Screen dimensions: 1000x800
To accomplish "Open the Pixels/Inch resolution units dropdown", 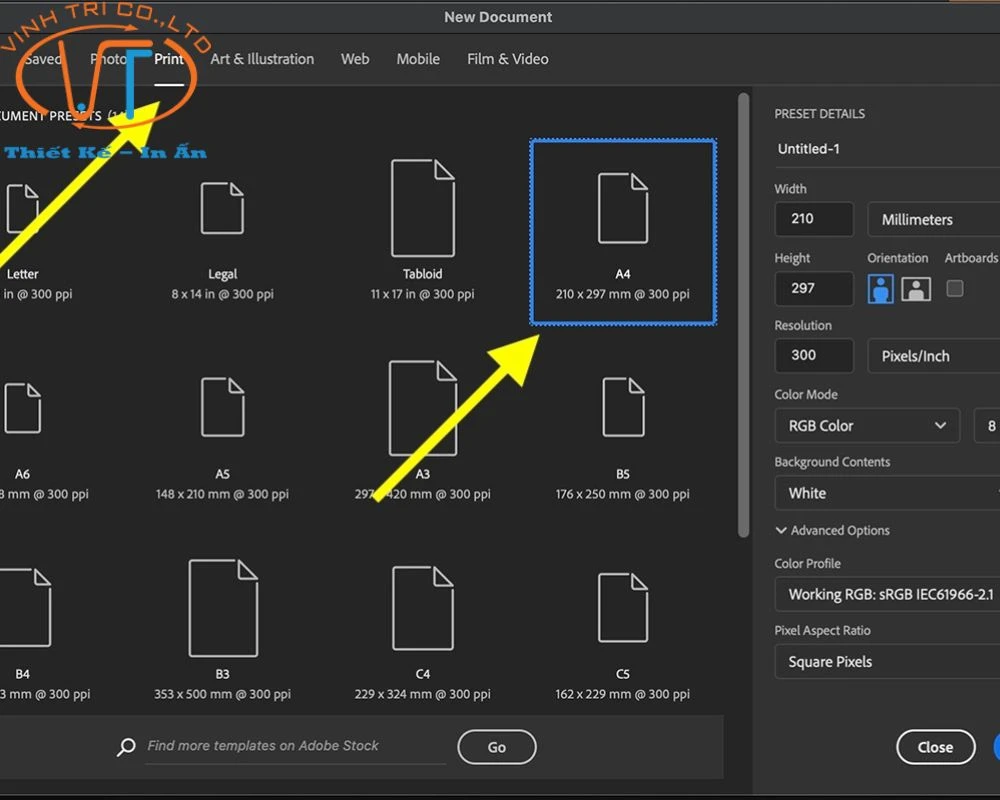I will point(934,356).
